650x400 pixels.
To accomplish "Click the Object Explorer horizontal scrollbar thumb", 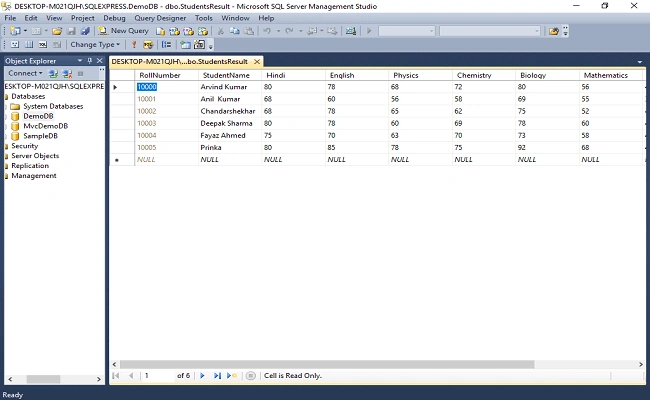I will coord(44,379).
